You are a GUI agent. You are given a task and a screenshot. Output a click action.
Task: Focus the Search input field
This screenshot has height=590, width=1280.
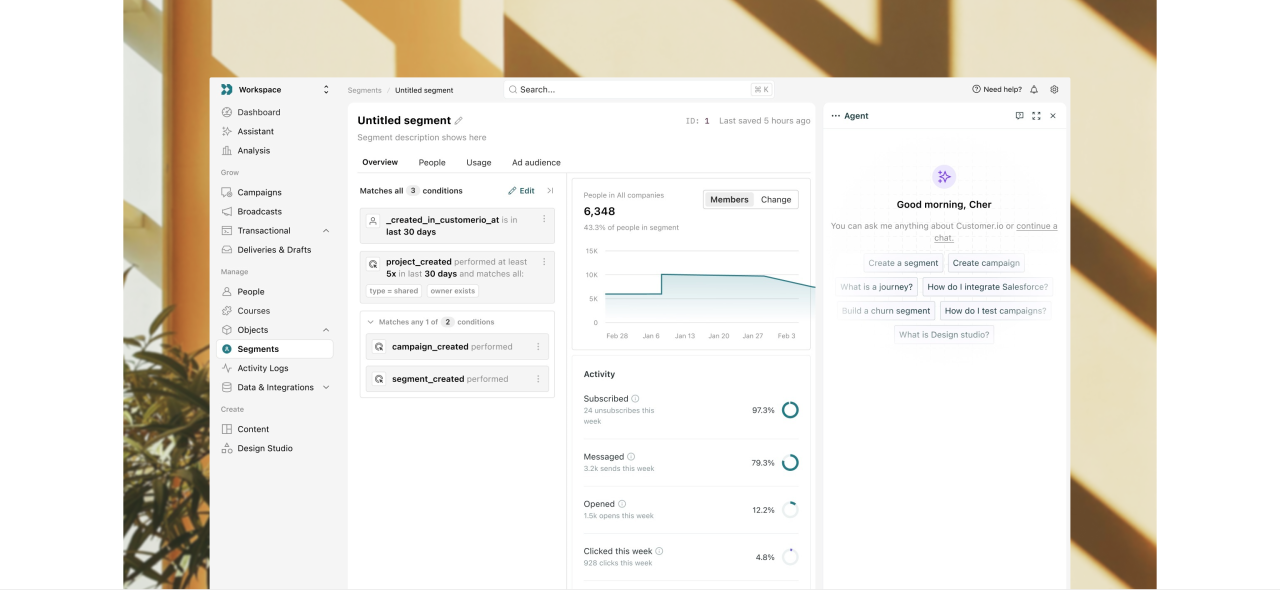640,89
